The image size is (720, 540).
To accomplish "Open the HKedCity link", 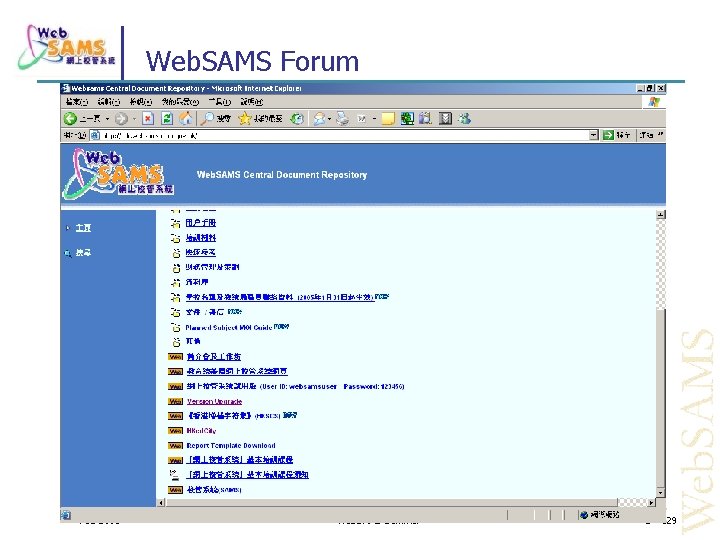I will 201,431.
